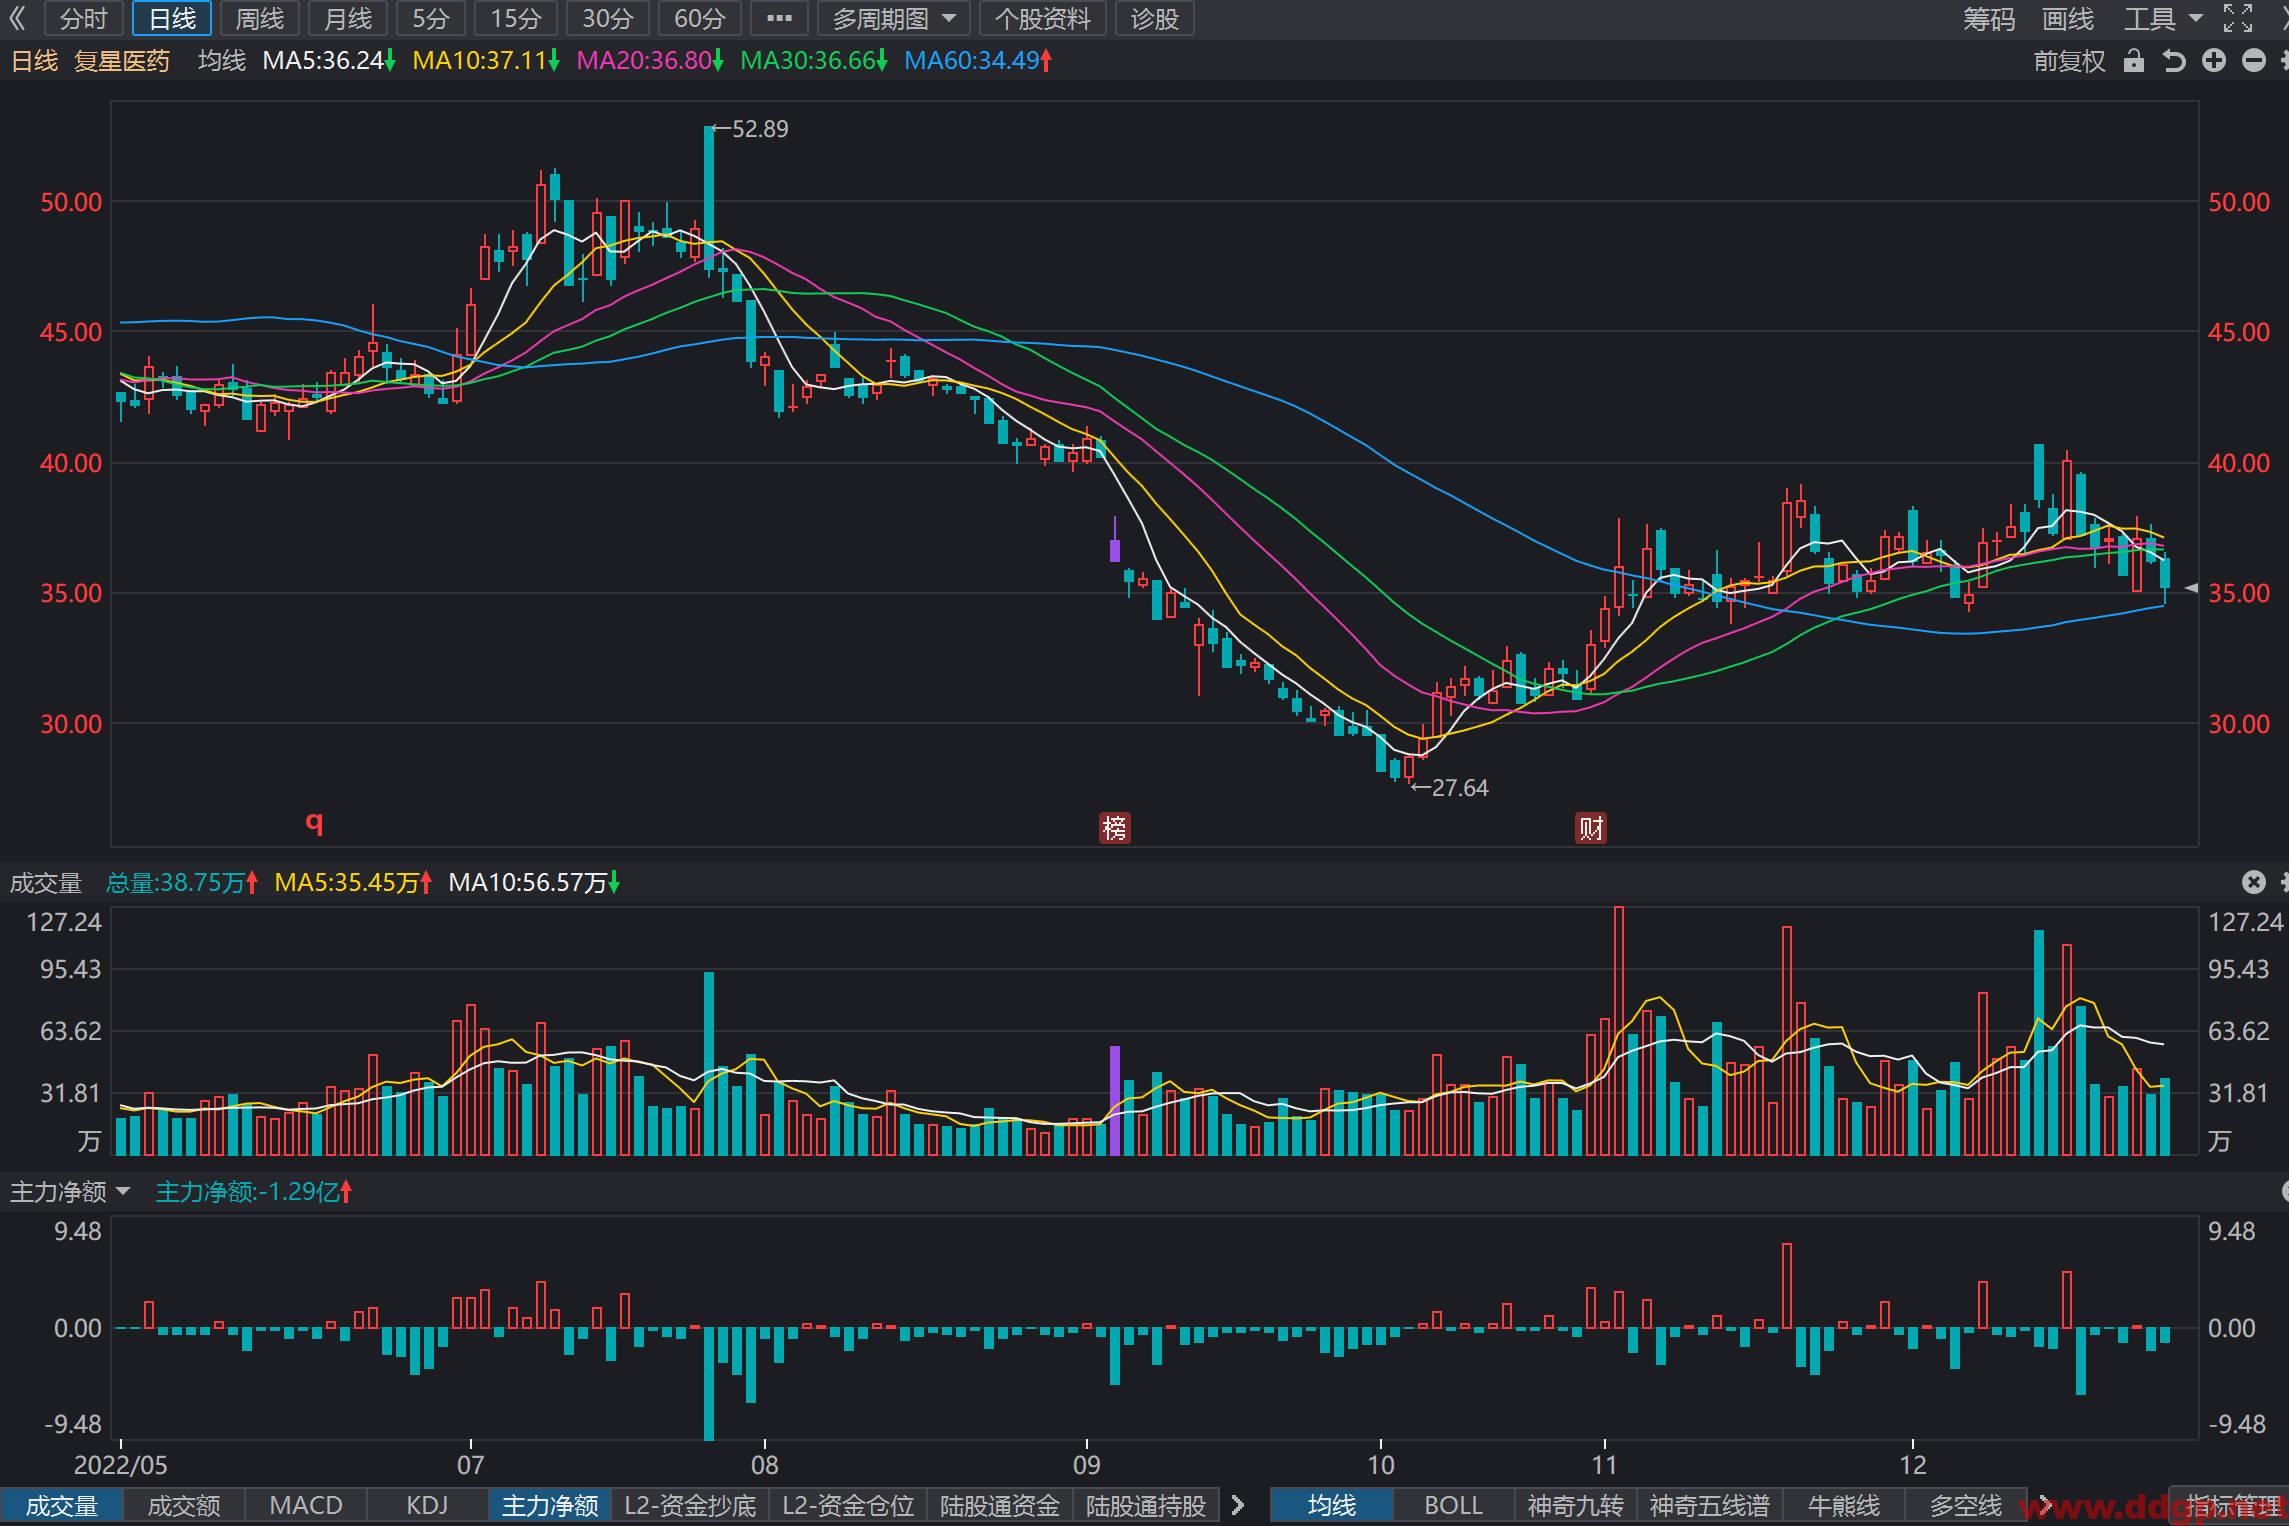
Task: Click the 财 marker on the chart
Action: (1591, 828)
